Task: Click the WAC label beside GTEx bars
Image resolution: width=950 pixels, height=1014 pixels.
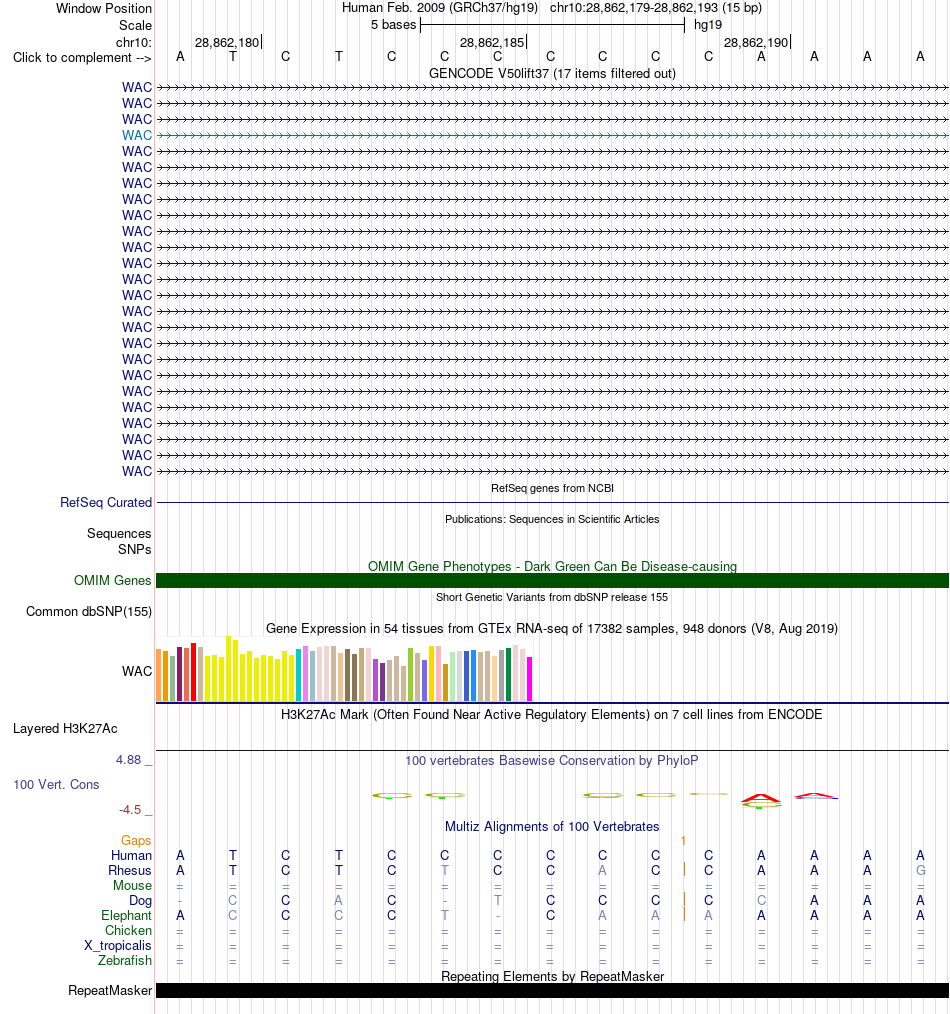Action: pyautogui.click(x=136, y=671)
